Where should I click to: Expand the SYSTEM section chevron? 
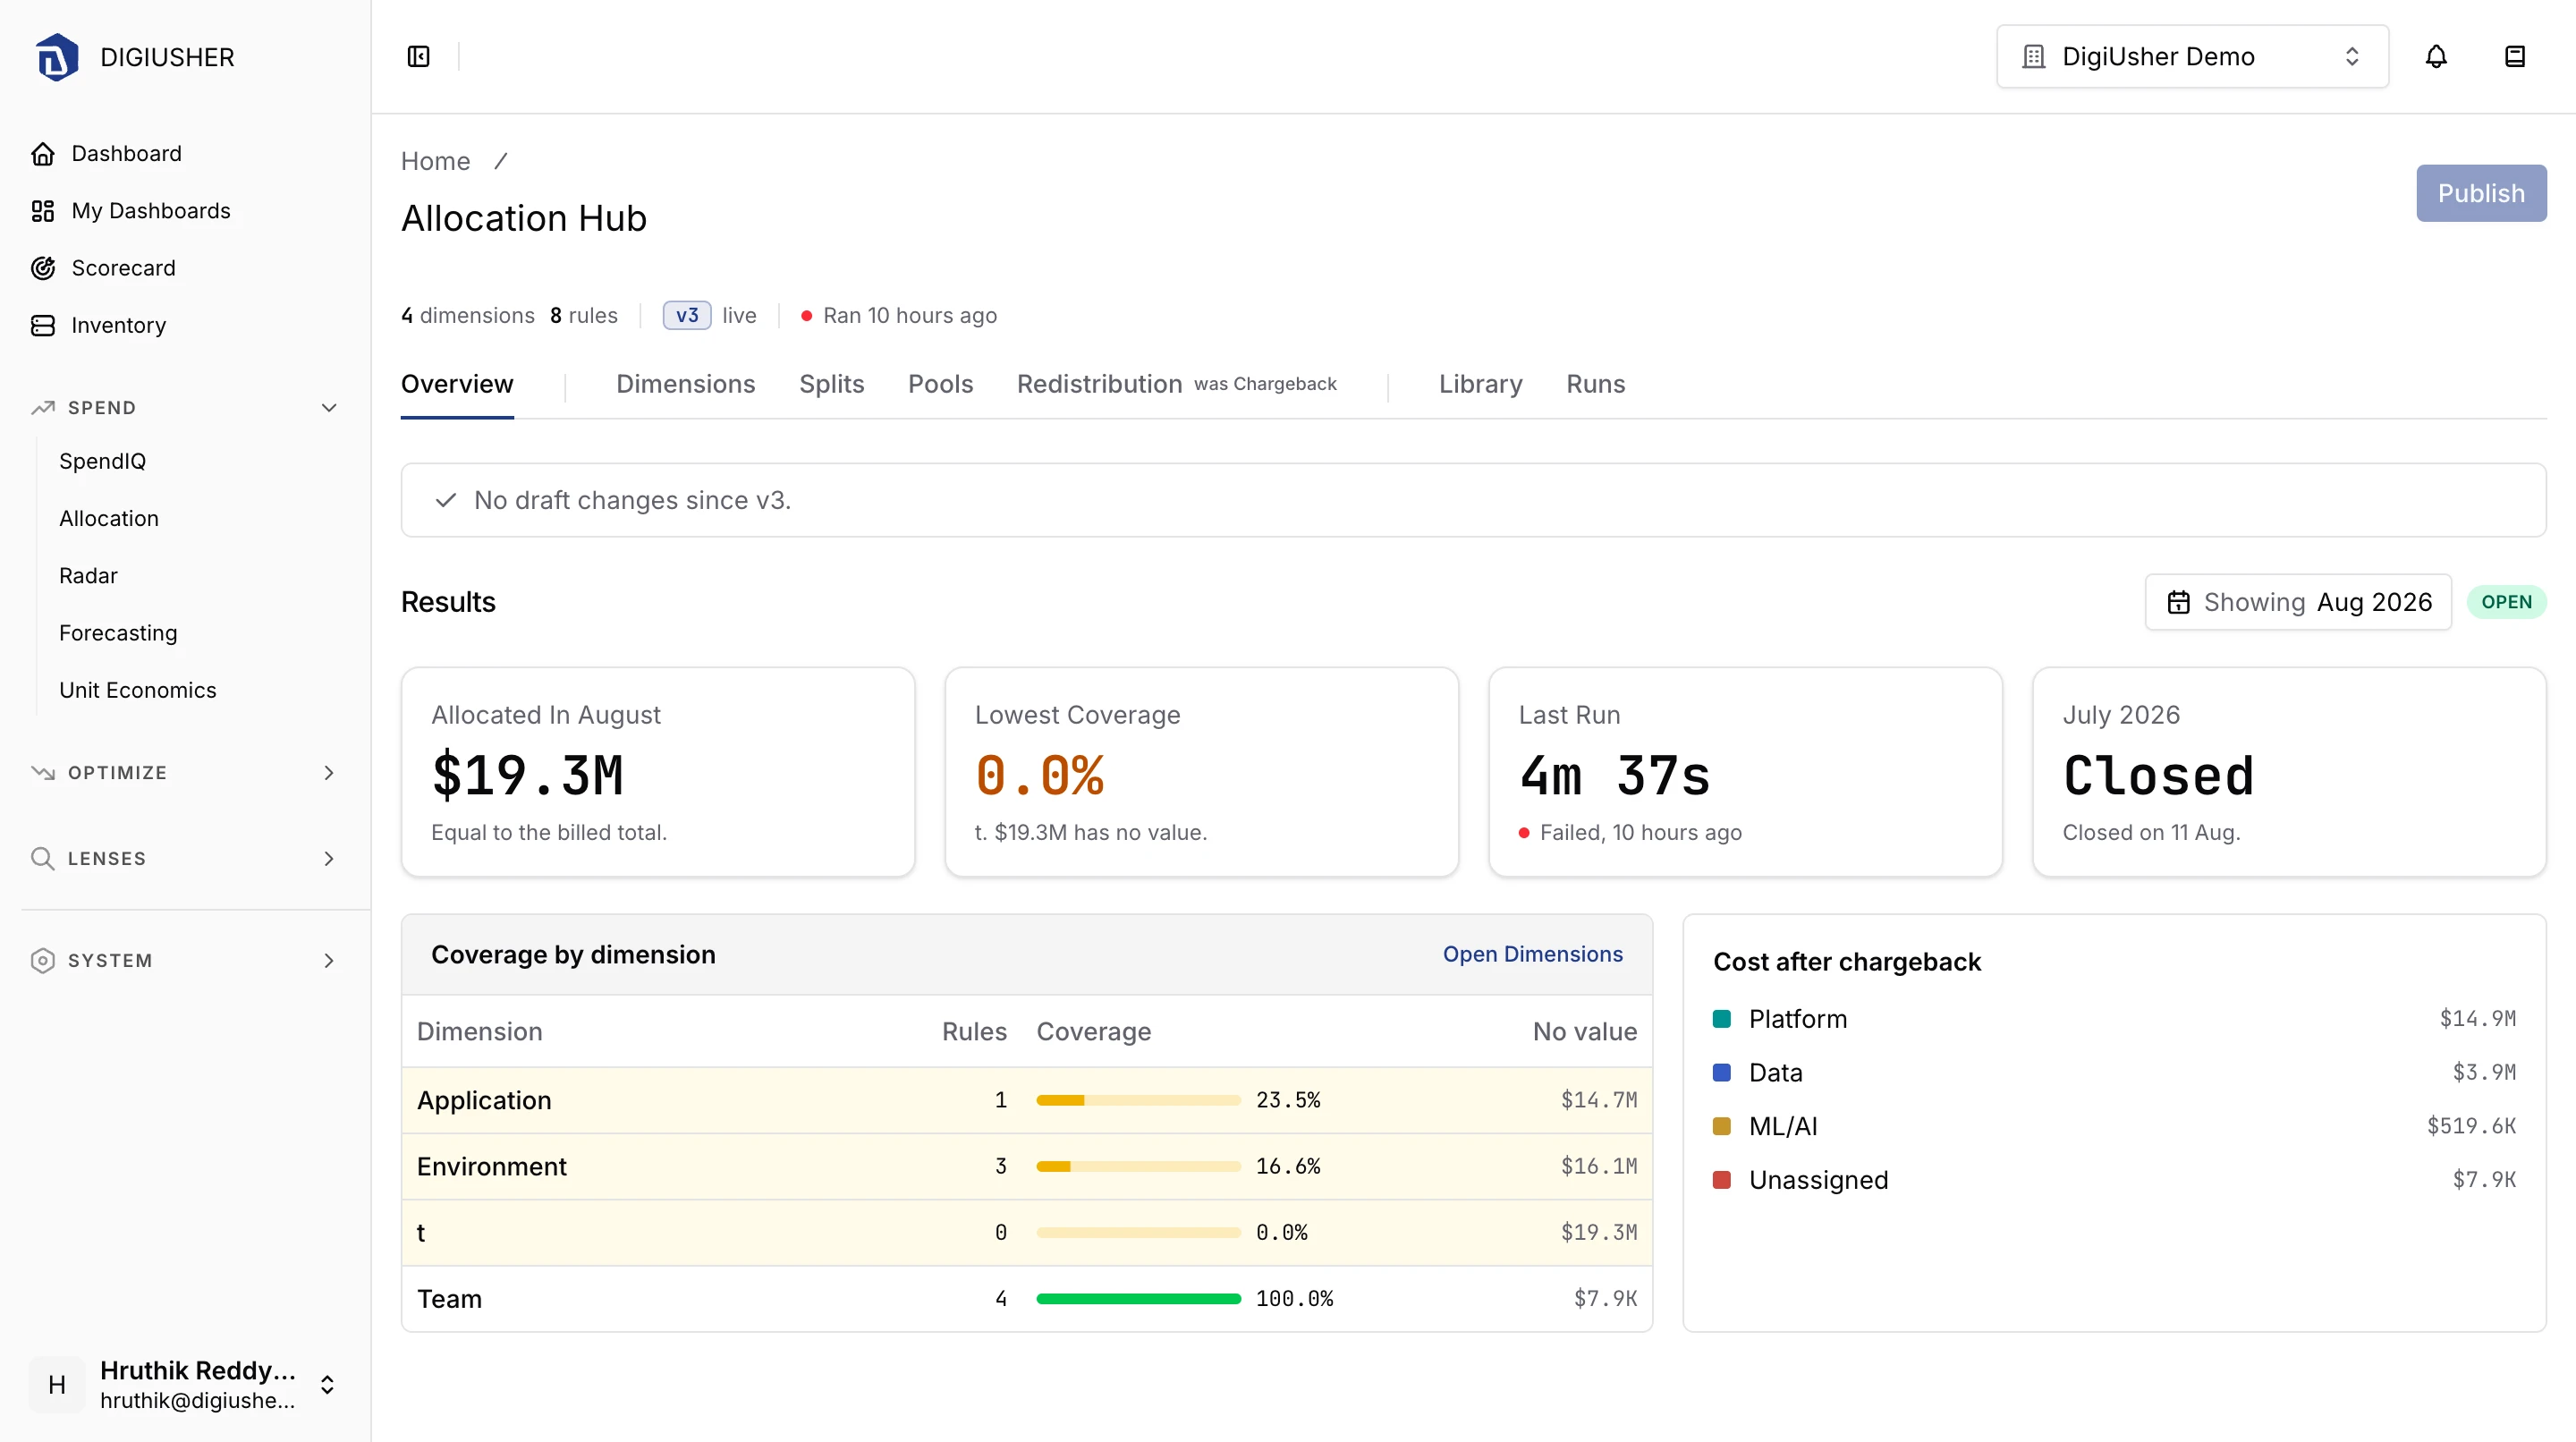click(329, 961)
